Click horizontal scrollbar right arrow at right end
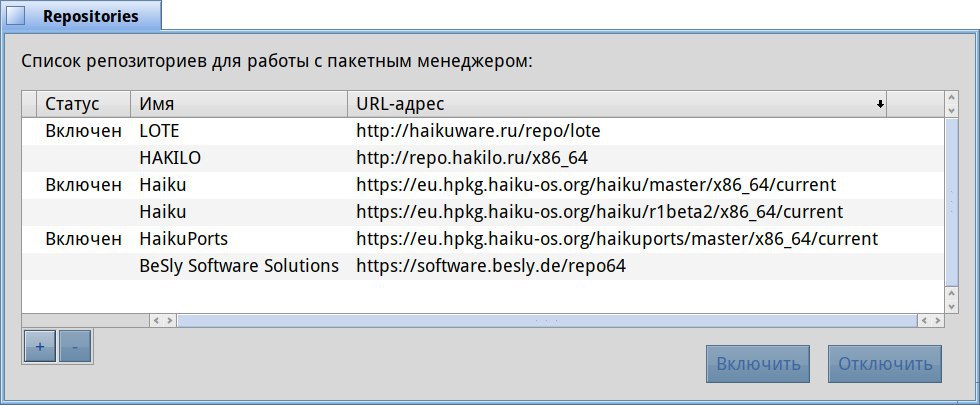980x405 pixels. 937,321
